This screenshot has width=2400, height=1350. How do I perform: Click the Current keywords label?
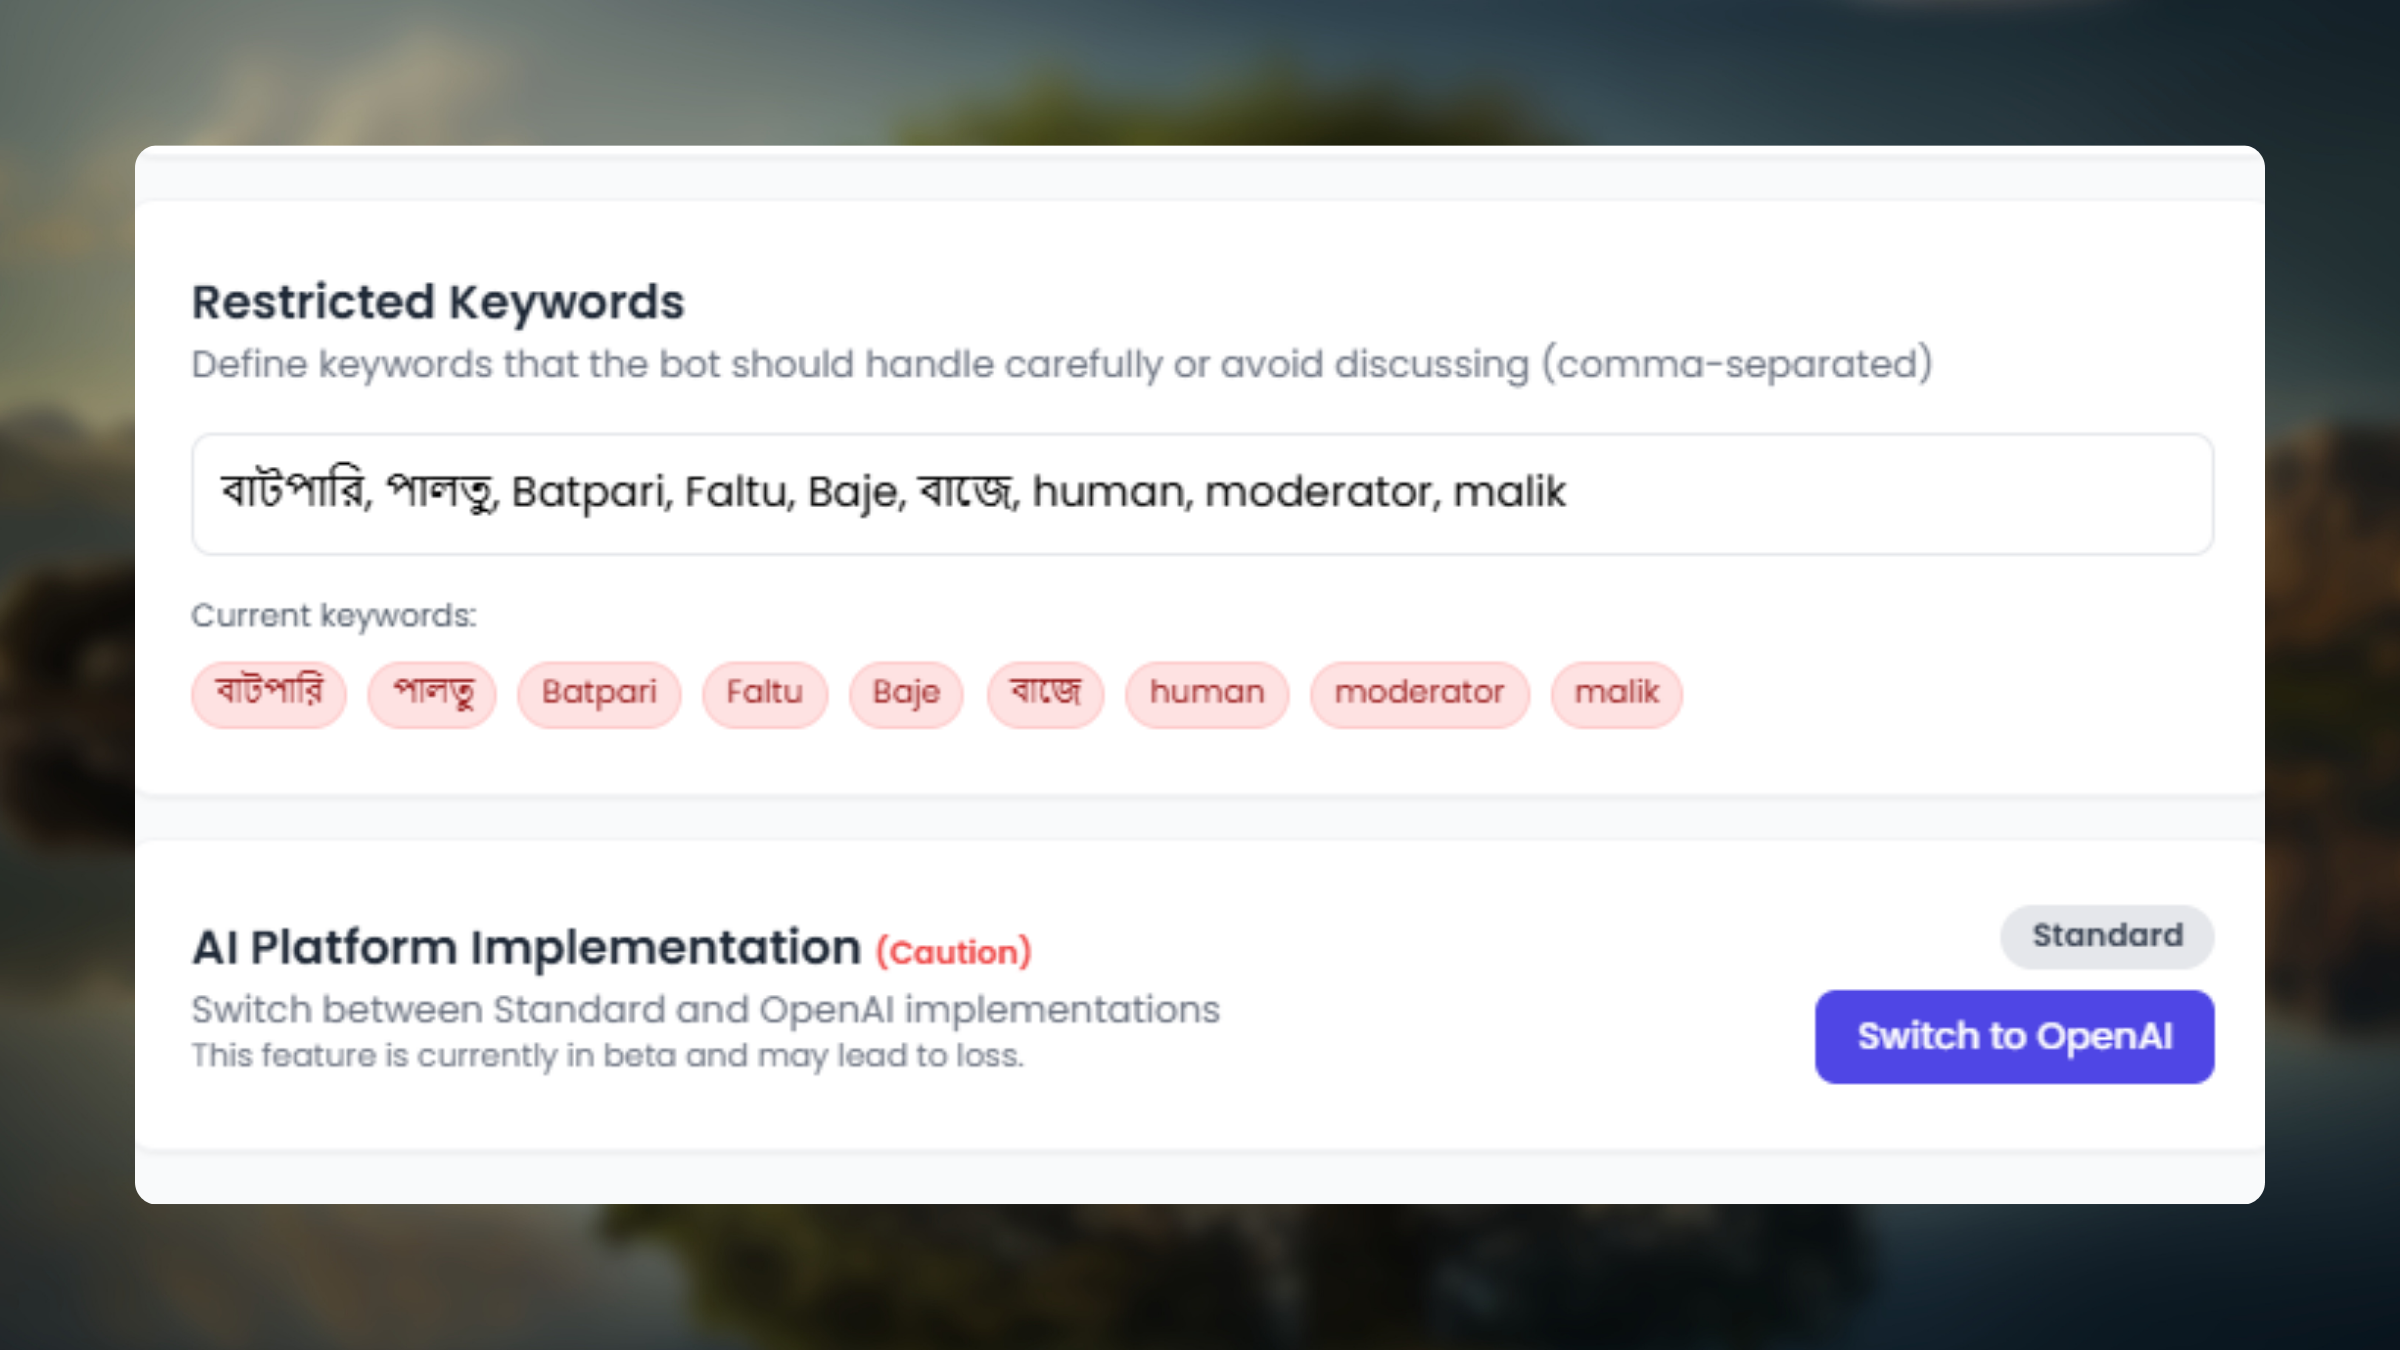[334, 615]
